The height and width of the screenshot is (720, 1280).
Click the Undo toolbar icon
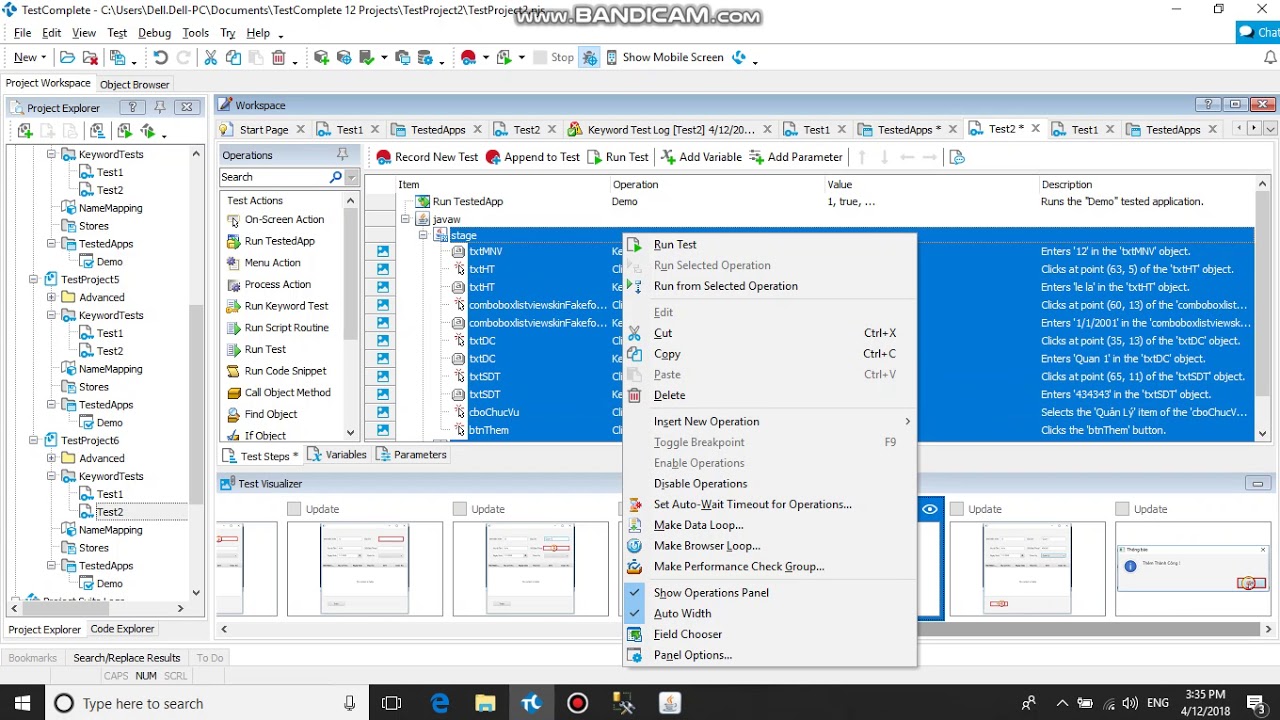pyautogui.click(x=160, y=58)
